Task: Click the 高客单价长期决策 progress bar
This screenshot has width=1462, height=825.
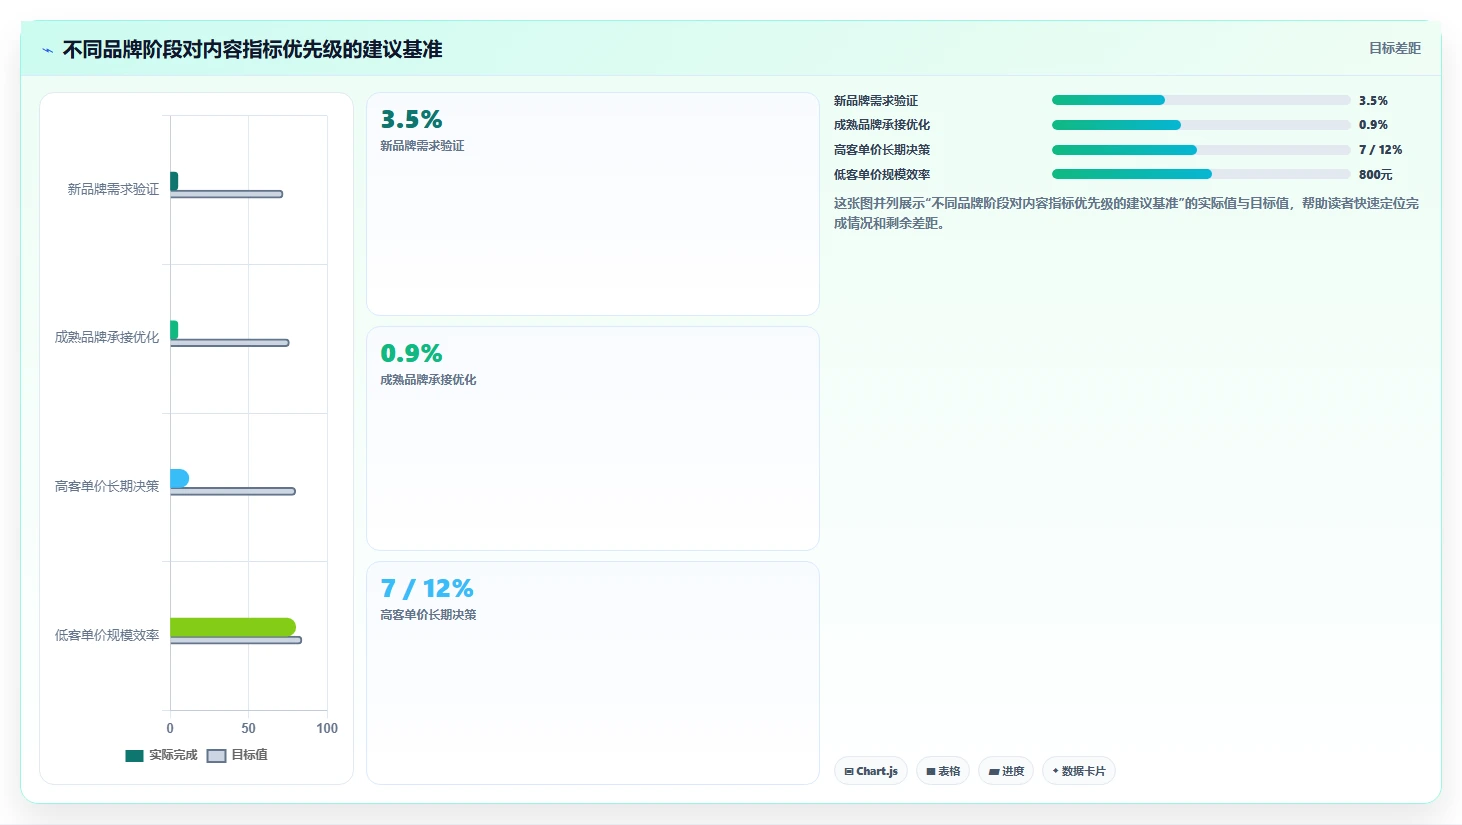Action: tap(1201, 150)
